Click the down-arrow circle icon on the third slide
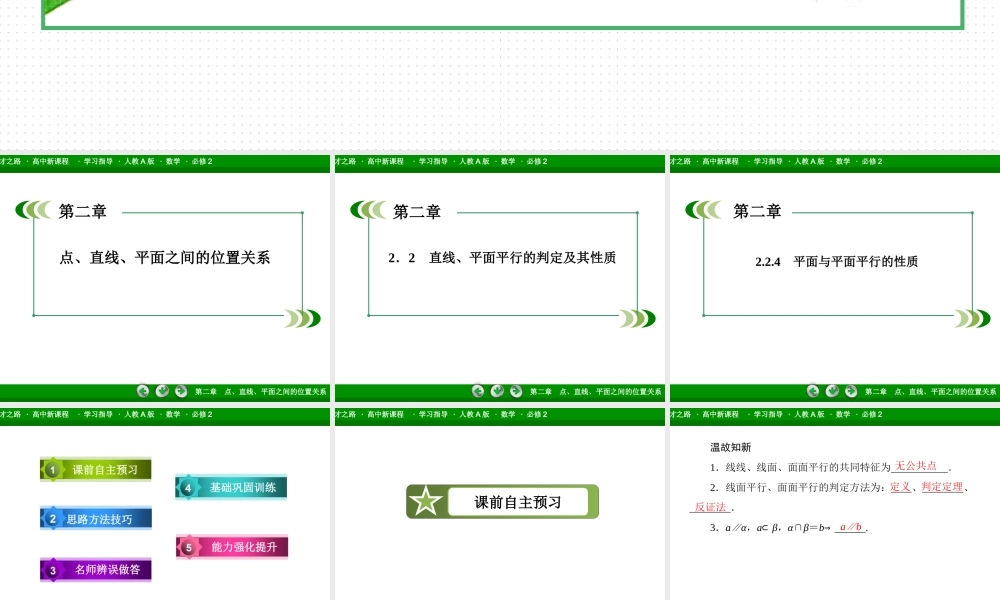The height and width of the screenshot is (600, 1000). tap(833, 392)
